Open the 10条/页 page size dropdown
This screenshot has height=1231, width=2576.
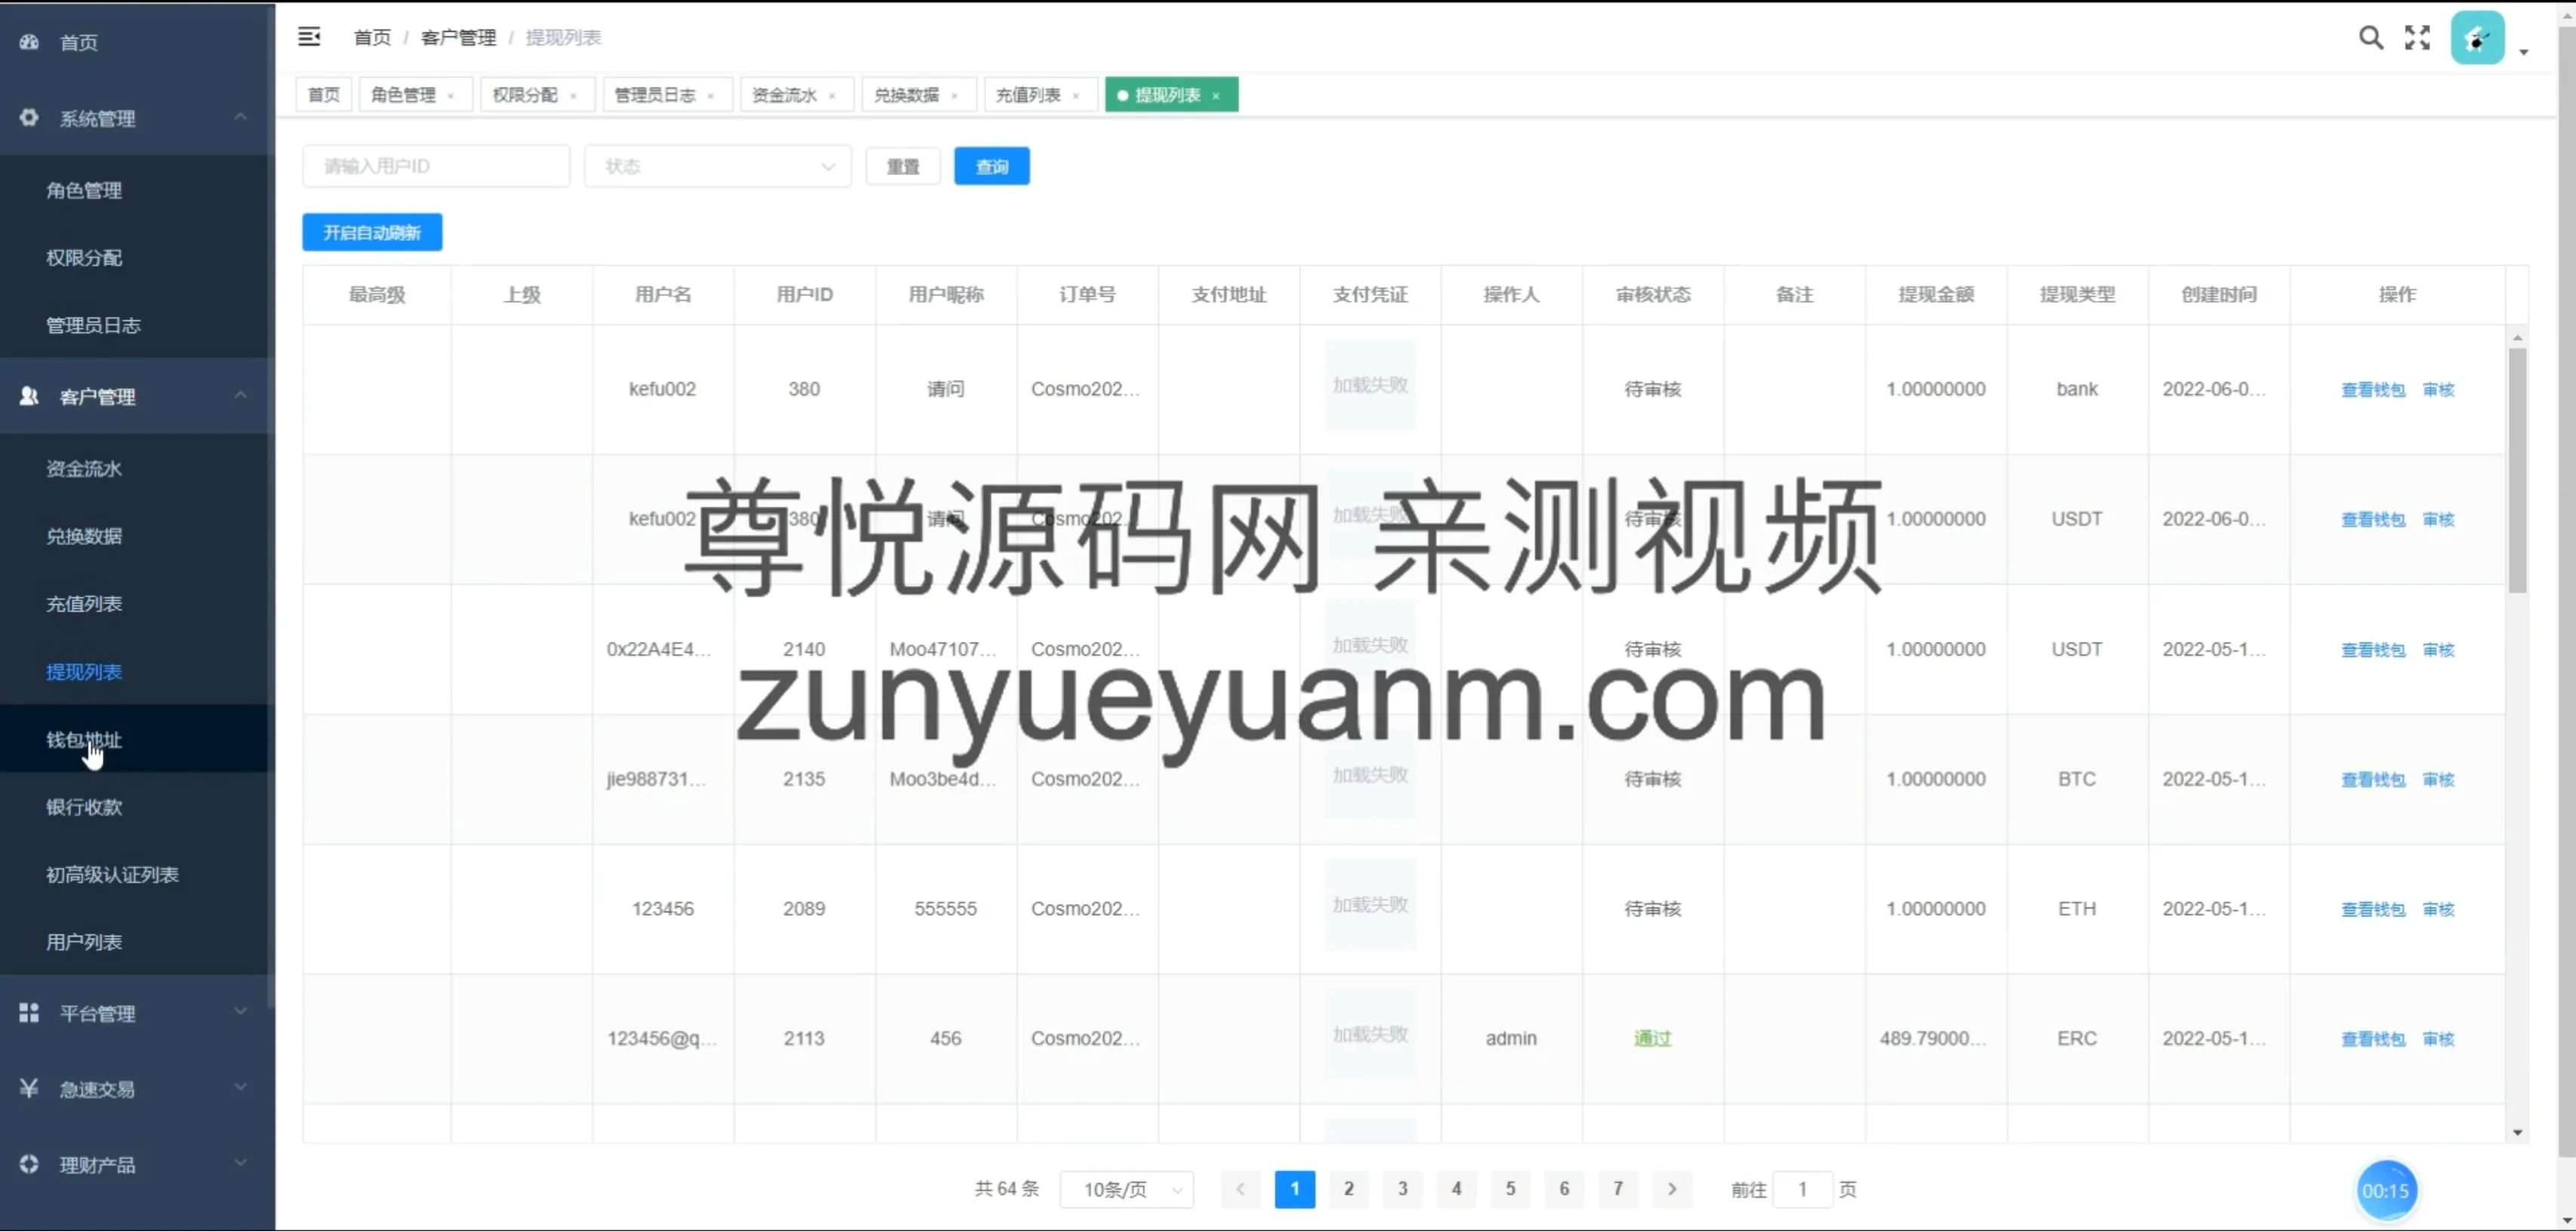coord(1126,1189)
